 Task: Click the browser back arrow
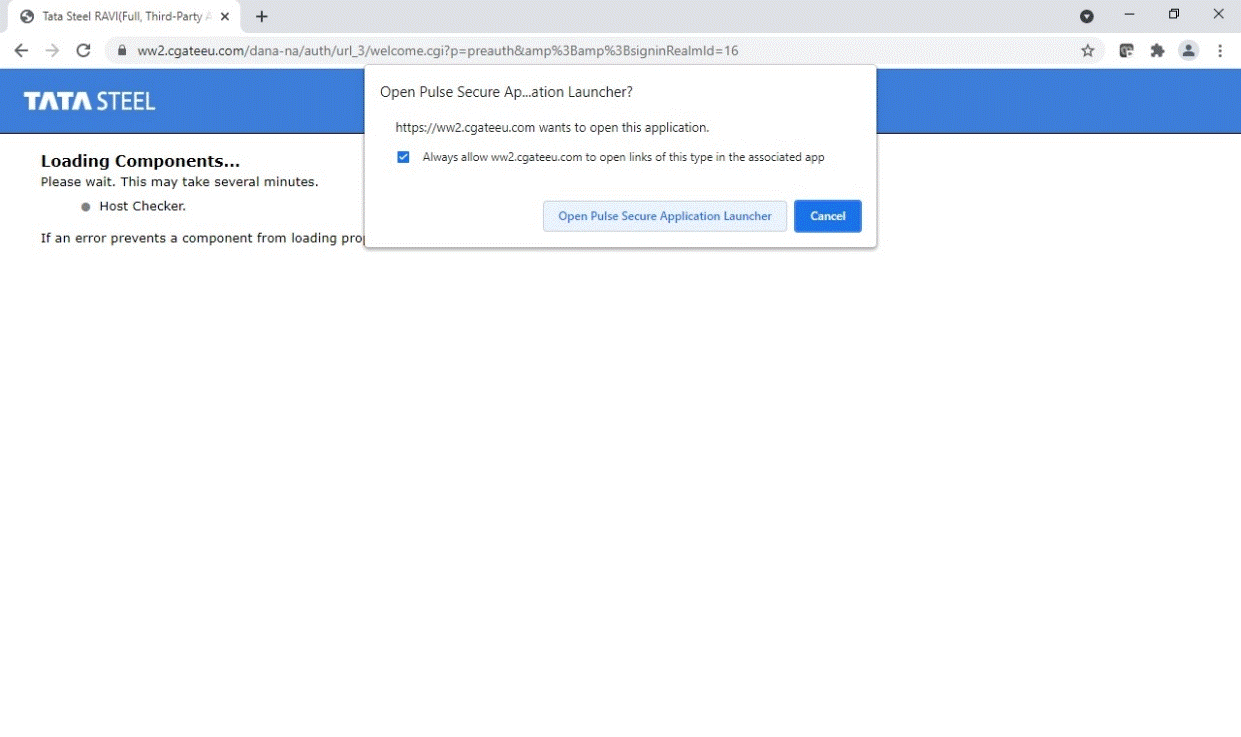[22, 50]
